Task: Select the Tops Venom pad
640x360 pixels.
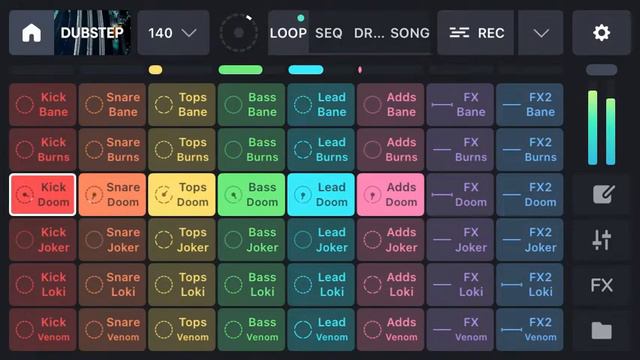Action: [182, 330]
